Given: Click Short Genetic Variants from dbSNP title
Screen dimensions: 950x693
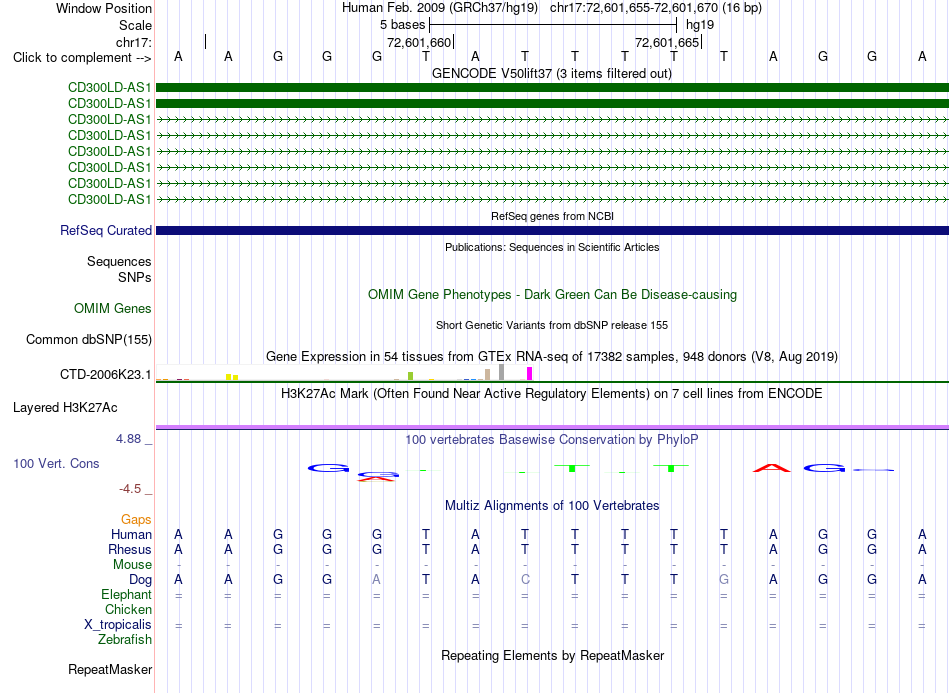Looking at the screenshot, I should coord(552,325).
